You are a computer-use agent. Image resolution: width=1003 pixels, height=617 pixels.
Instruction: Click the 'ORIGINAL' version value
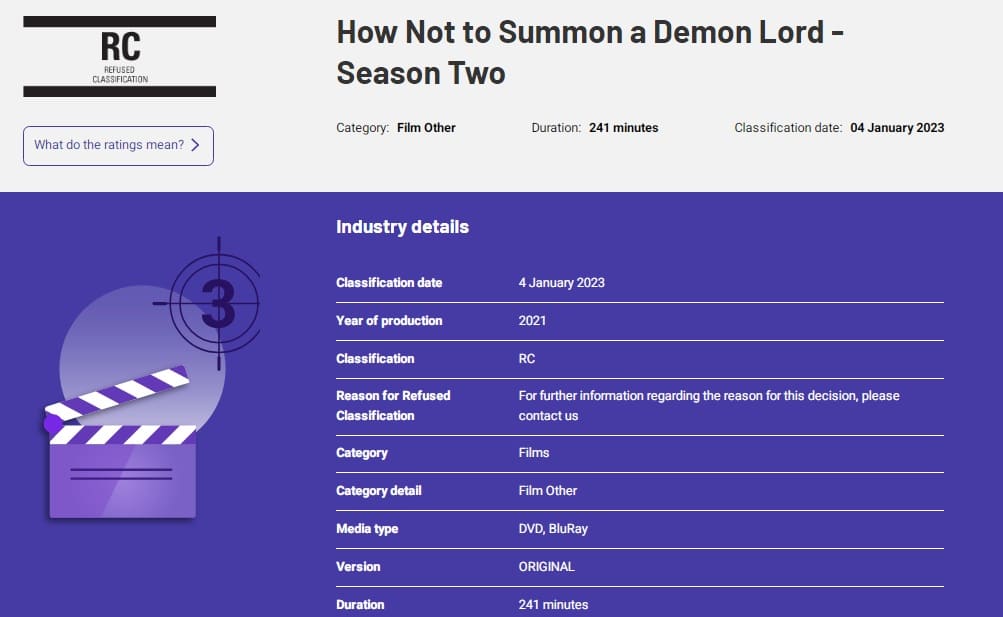pyautogui.click(x=546, y=567)
